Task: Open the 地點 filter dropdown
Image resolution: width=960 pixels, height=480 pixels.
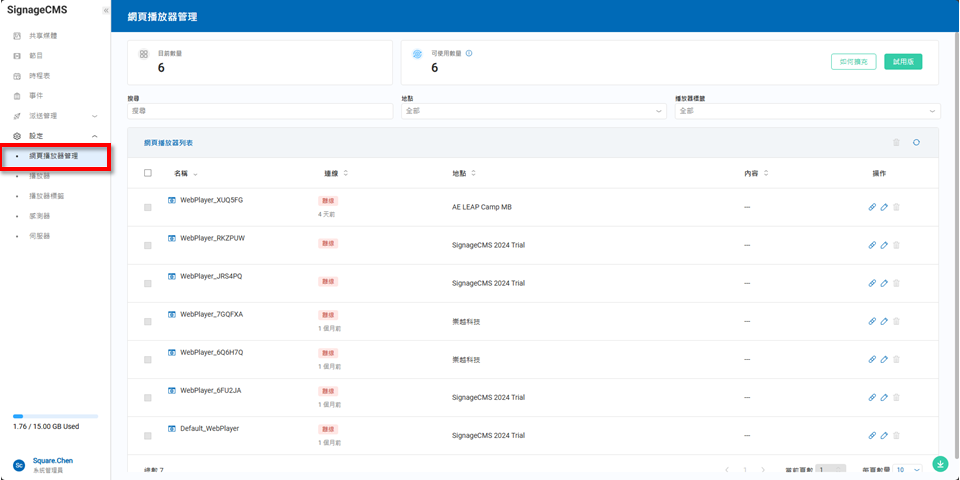Action: pos(533,111)
